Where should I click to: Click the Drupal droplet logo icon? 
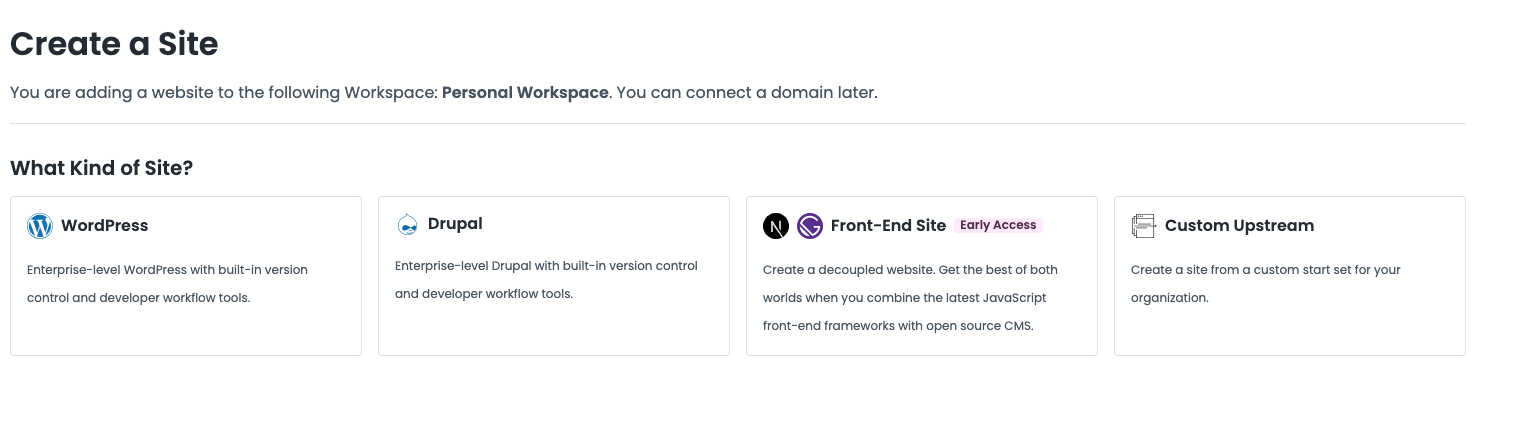point(407,225)
